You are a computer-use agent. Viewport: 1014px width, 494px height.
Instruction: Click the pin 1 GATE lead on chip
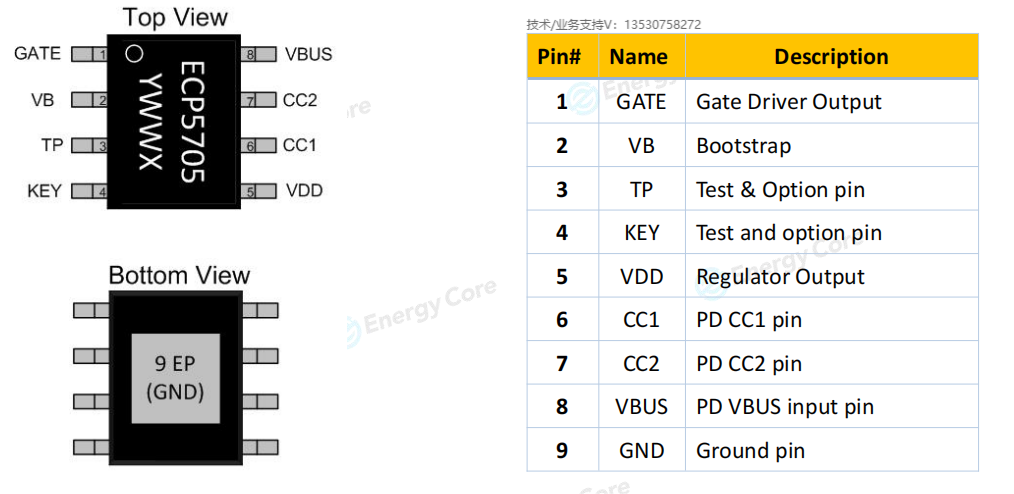point(89,54)
